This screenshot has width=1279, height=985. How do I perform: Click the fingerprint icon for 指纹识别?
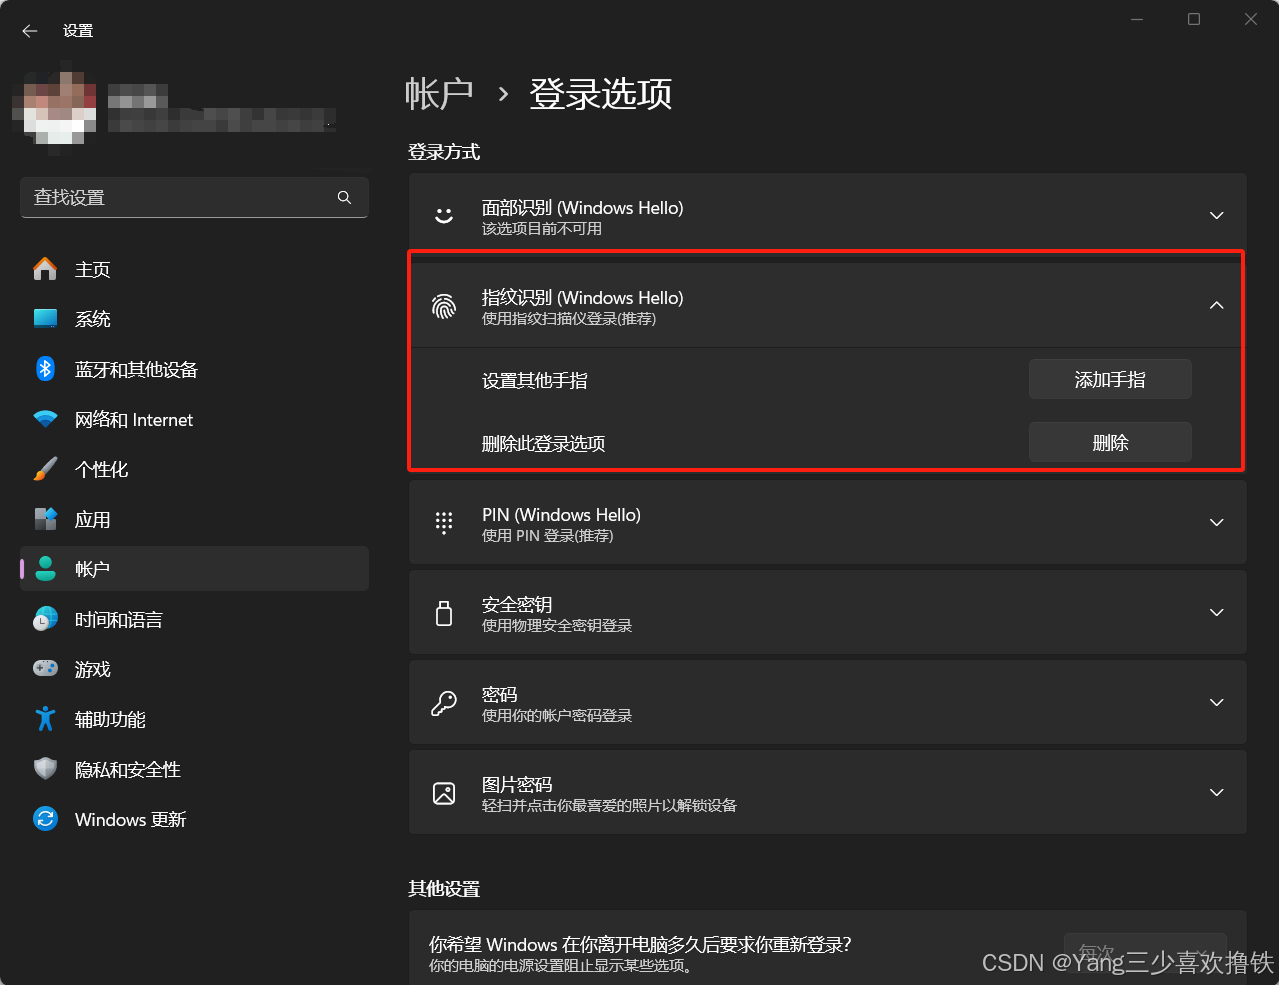click(x=444, y=306)
